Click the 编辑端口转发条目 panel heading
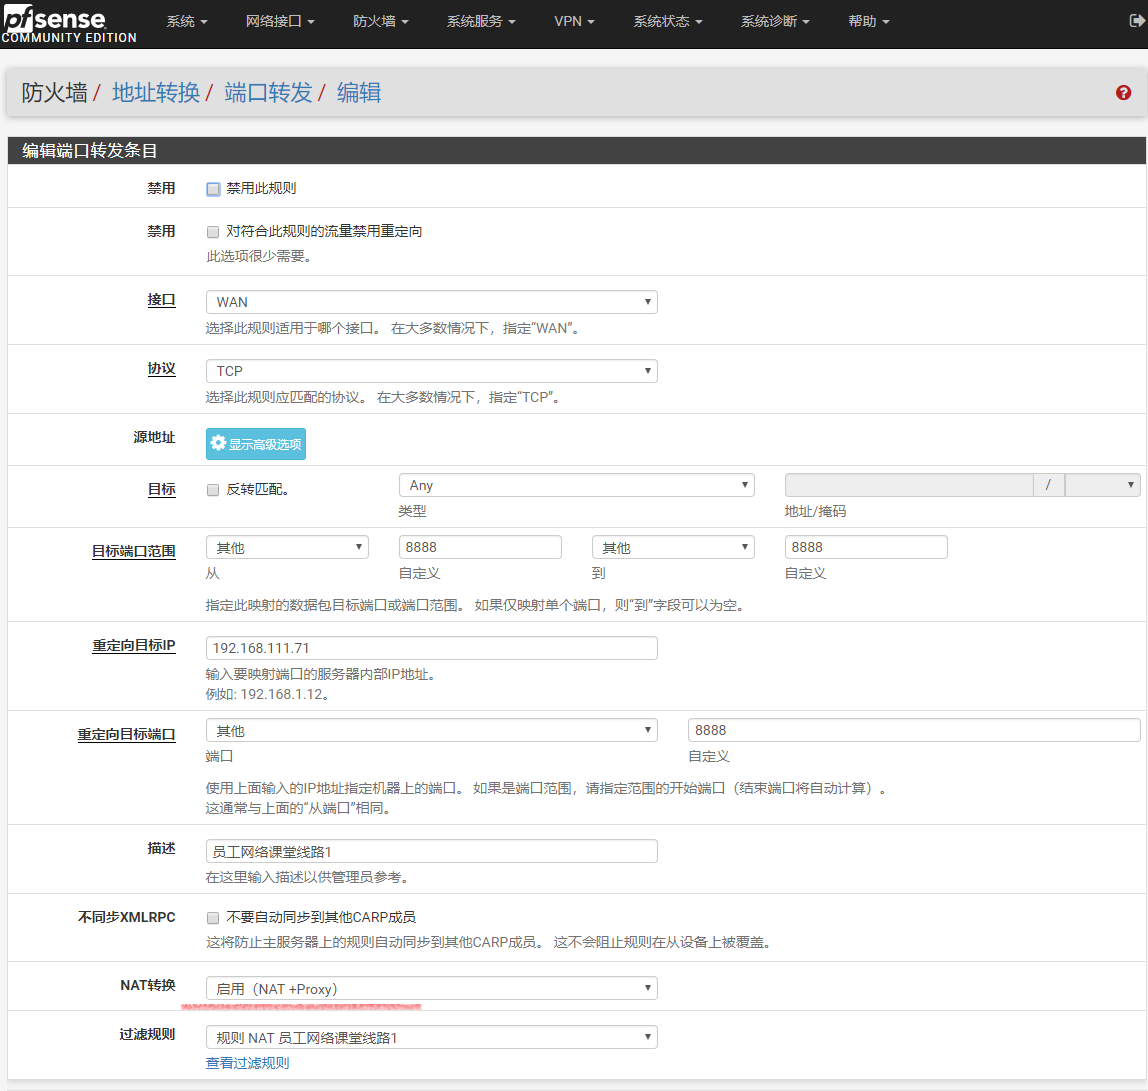This screenshot has width=1148, height=1091. [89, 150]
